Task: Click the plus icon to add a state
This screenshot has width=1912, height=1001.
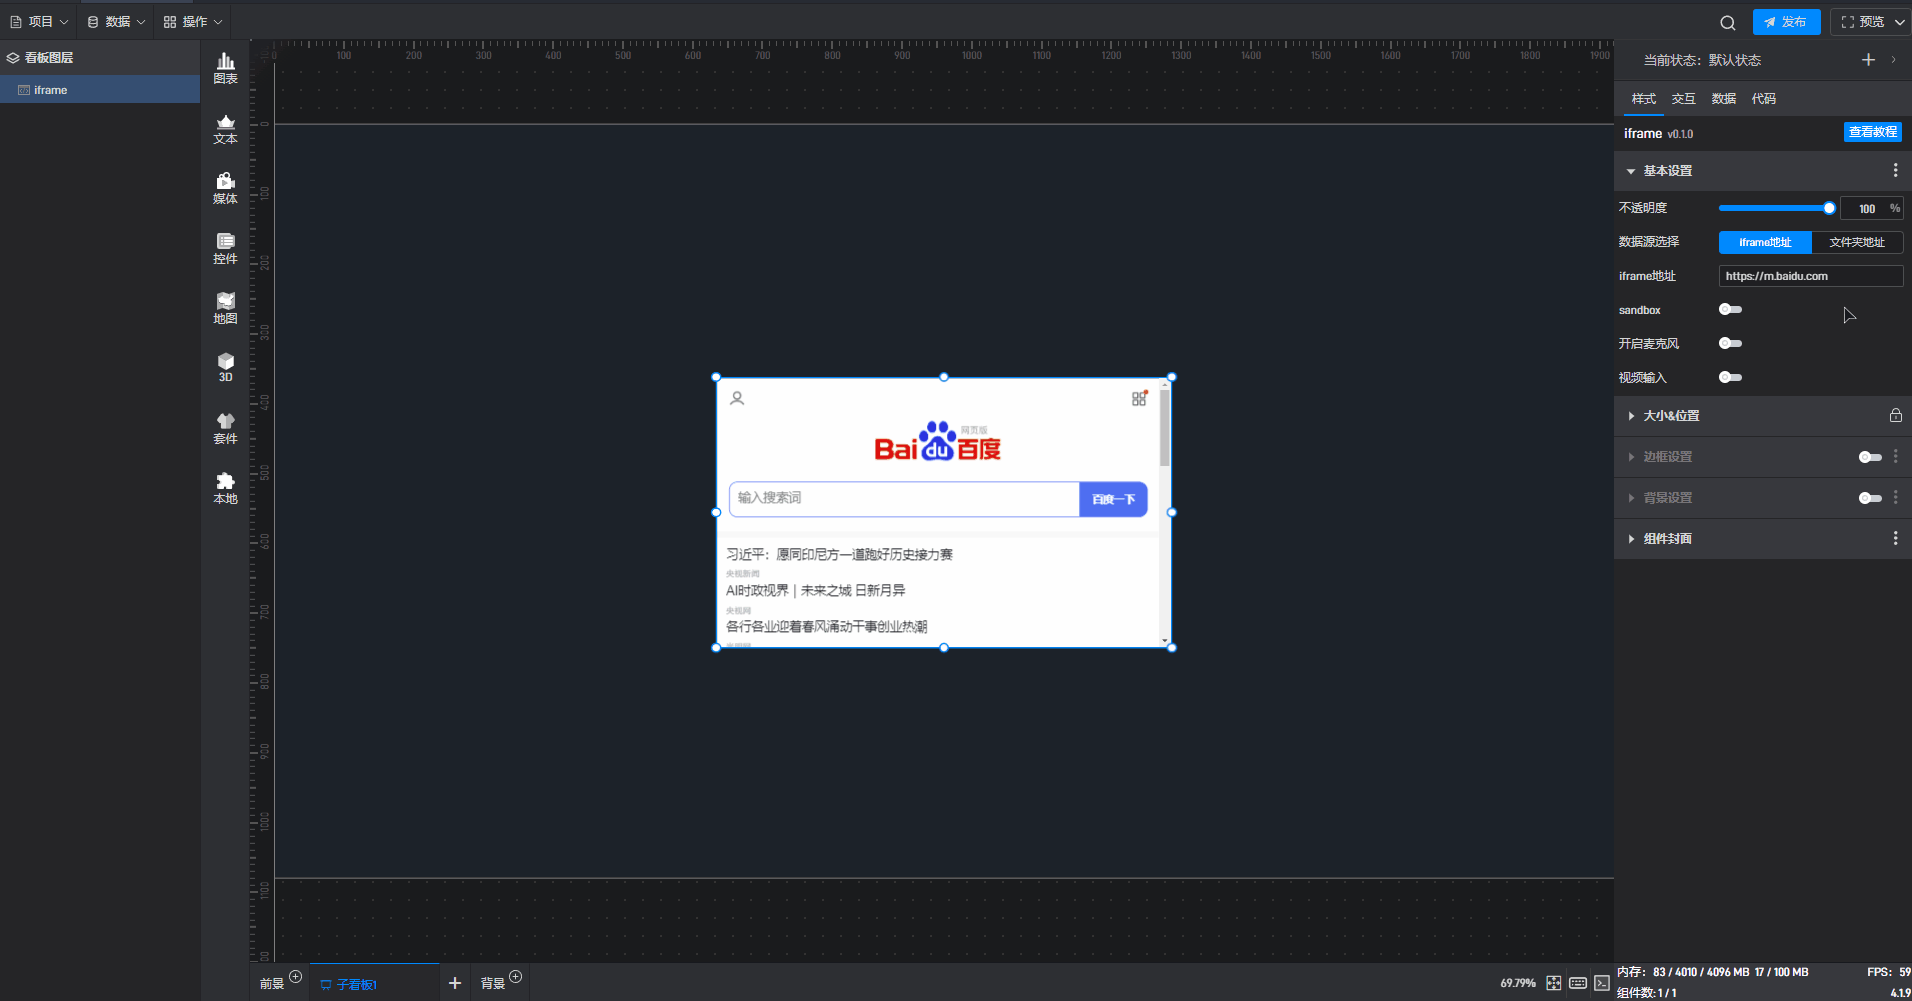Action: (1868, 60)
